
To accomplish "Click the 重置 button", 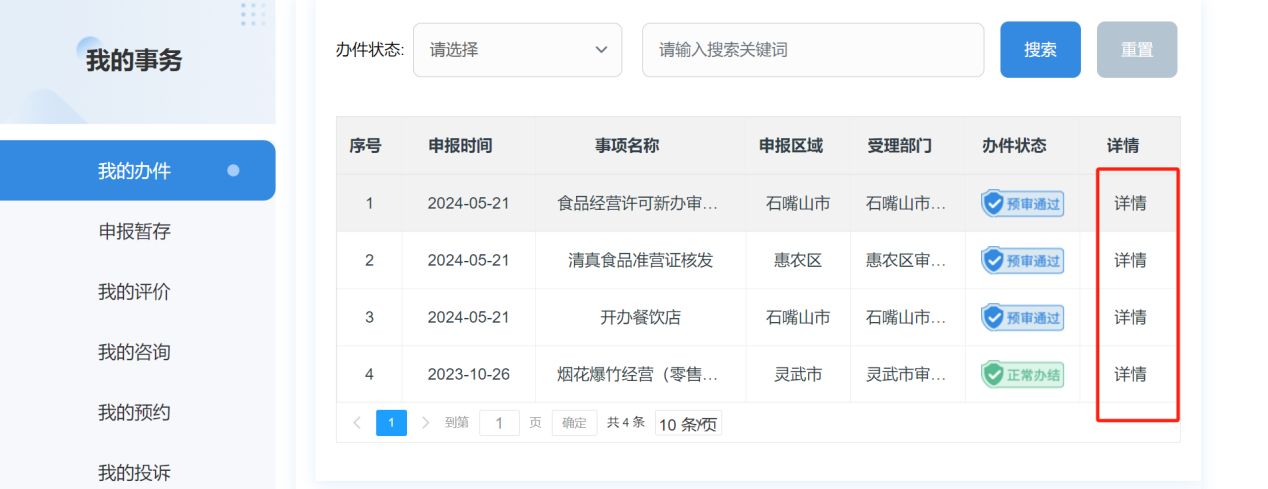I will point(1136,50).
